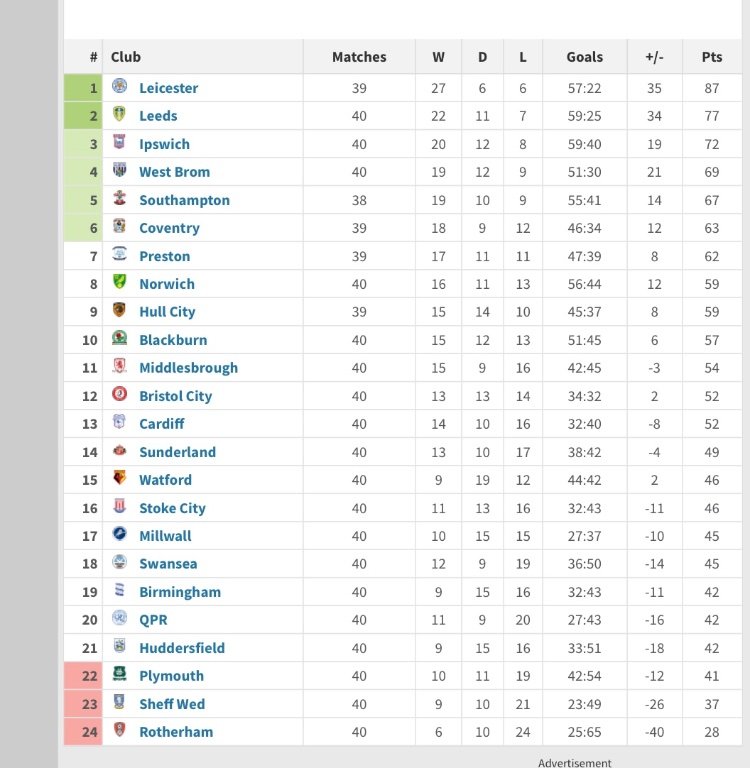
Task: Open the Sunderland club link
Action: tap(177, 452)
